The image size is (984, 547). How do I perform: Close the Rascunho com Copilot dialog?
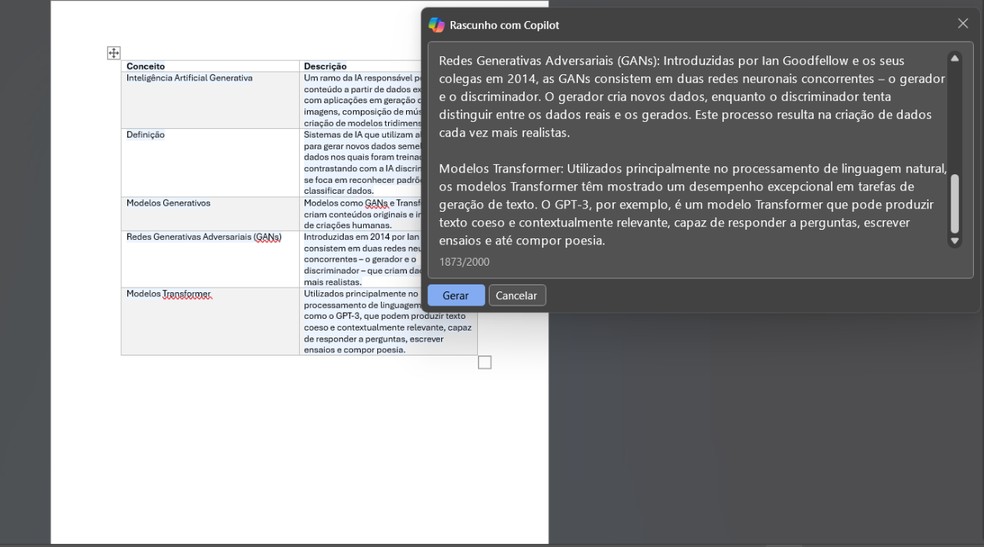963,24
